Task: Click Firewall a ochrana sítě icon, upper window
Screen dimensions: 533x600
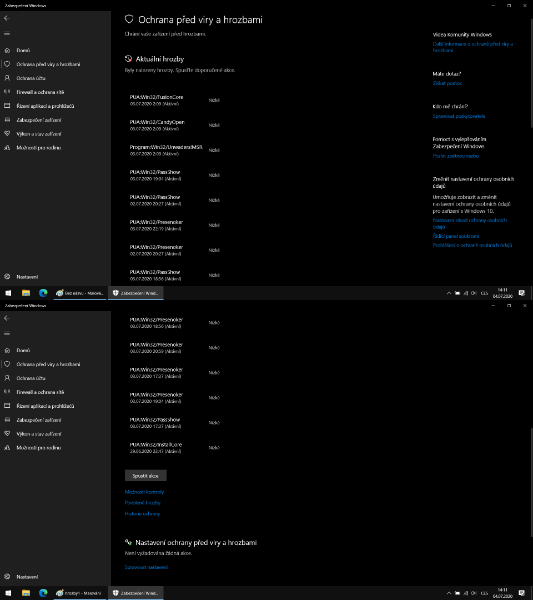Action: click(7, 92)
